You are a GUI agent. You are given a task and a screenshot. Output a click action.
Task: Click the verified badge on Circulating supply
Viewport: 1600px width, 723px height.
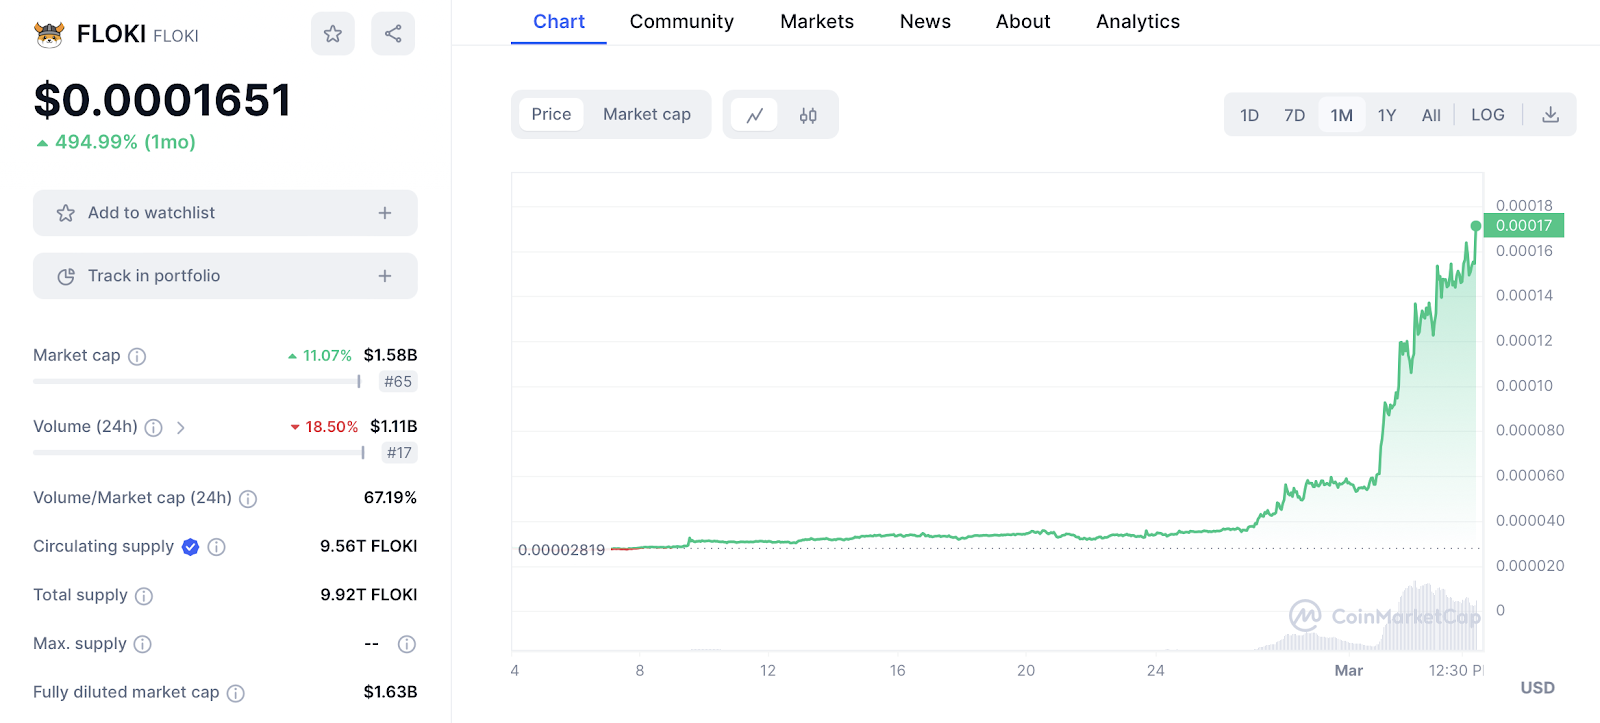[x=190, y=547]
